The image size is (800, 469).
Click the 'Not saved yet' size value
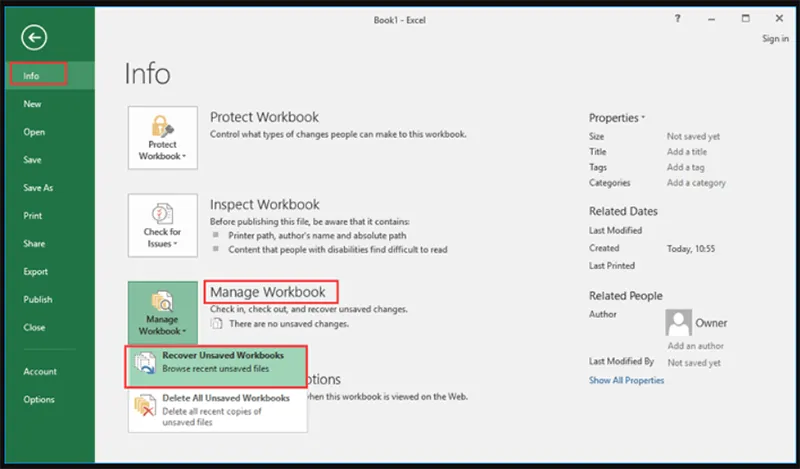click(693, 136)
